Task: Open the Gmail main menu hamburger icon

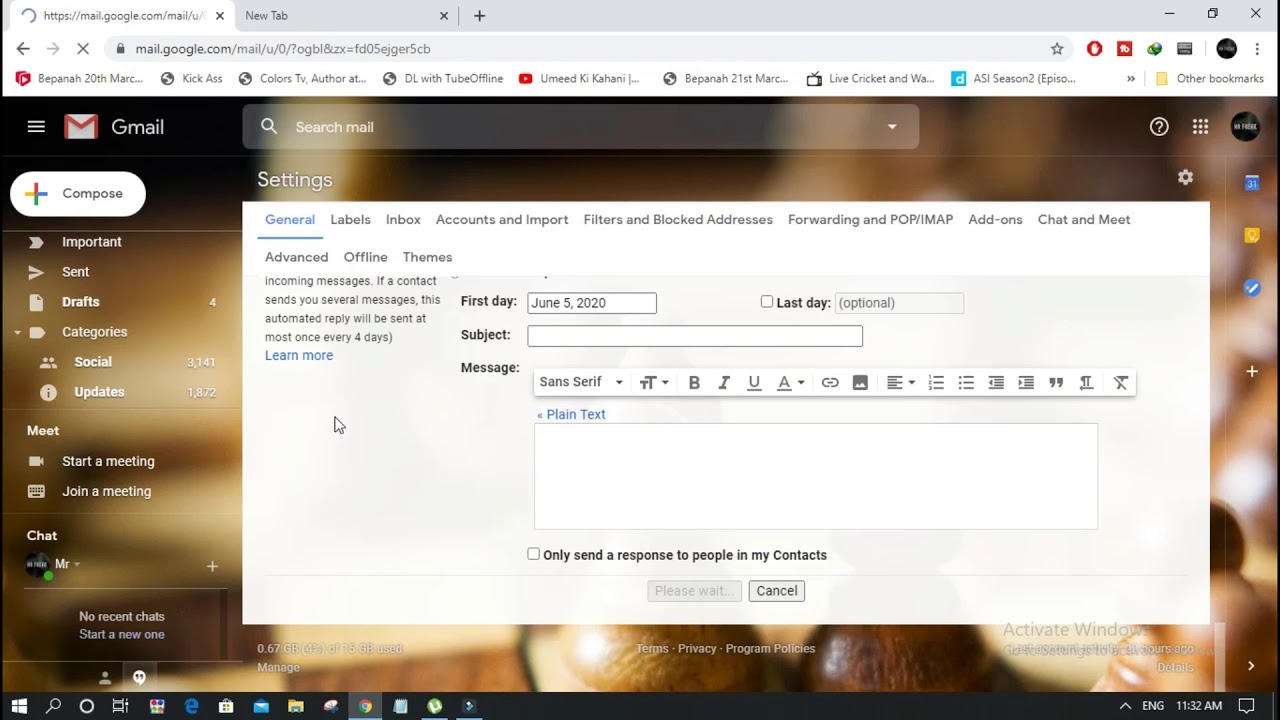Action: [36, 127]
